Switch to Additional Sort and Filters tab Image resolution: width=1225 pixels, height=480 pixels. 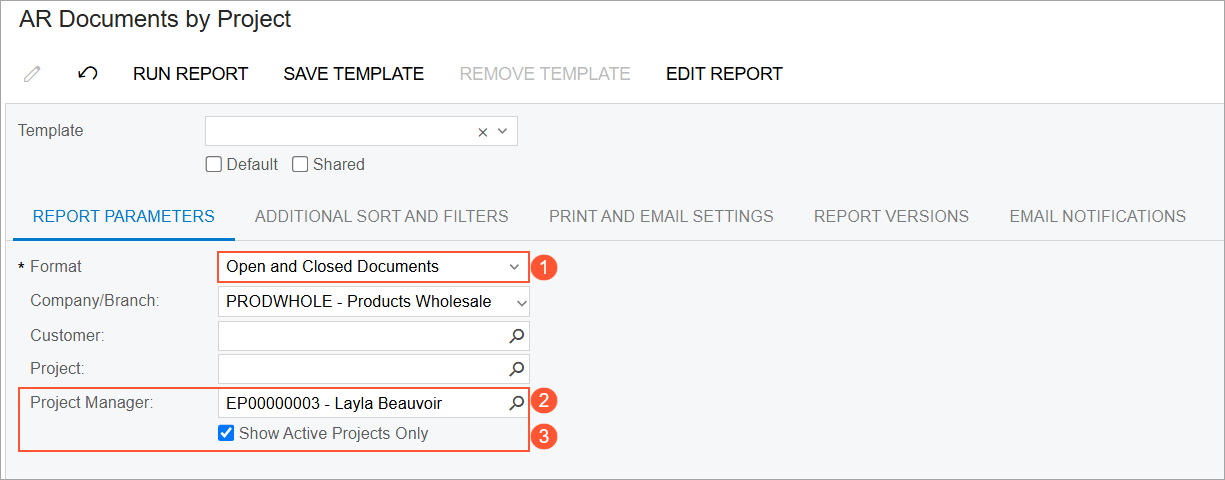click(x=381, y=216)
